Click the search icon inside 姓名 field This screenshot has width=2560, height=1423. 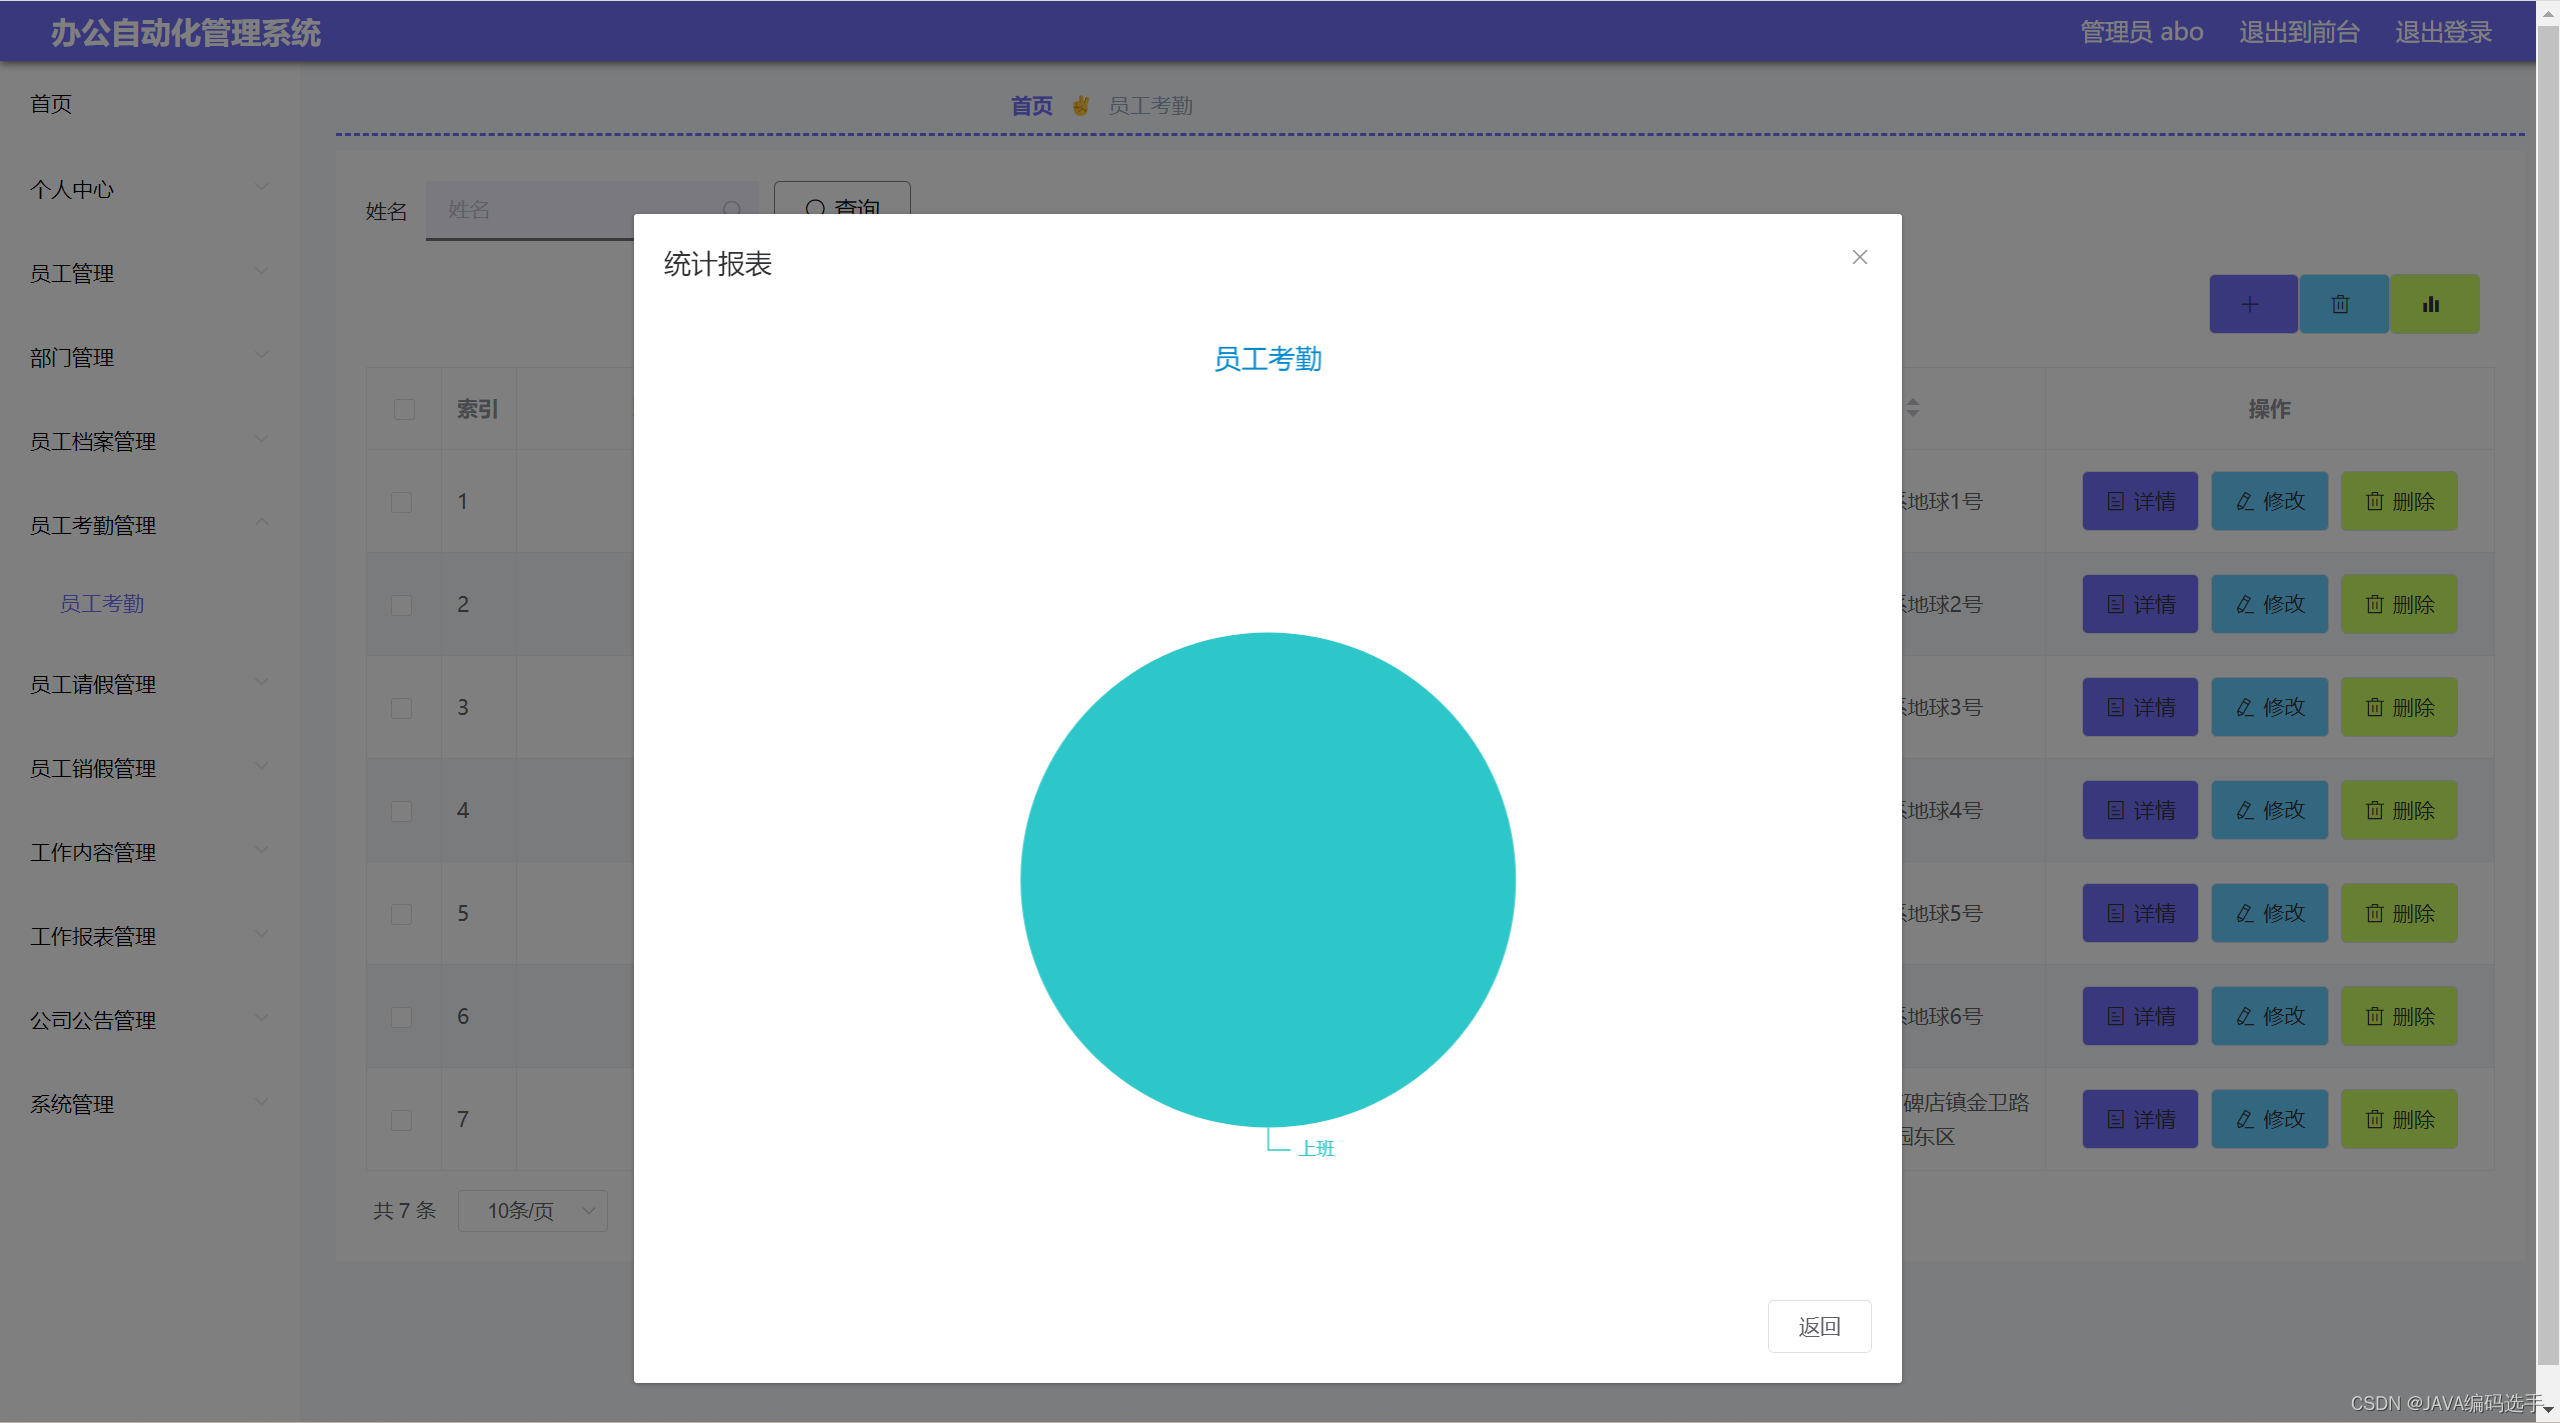(732, 209)
